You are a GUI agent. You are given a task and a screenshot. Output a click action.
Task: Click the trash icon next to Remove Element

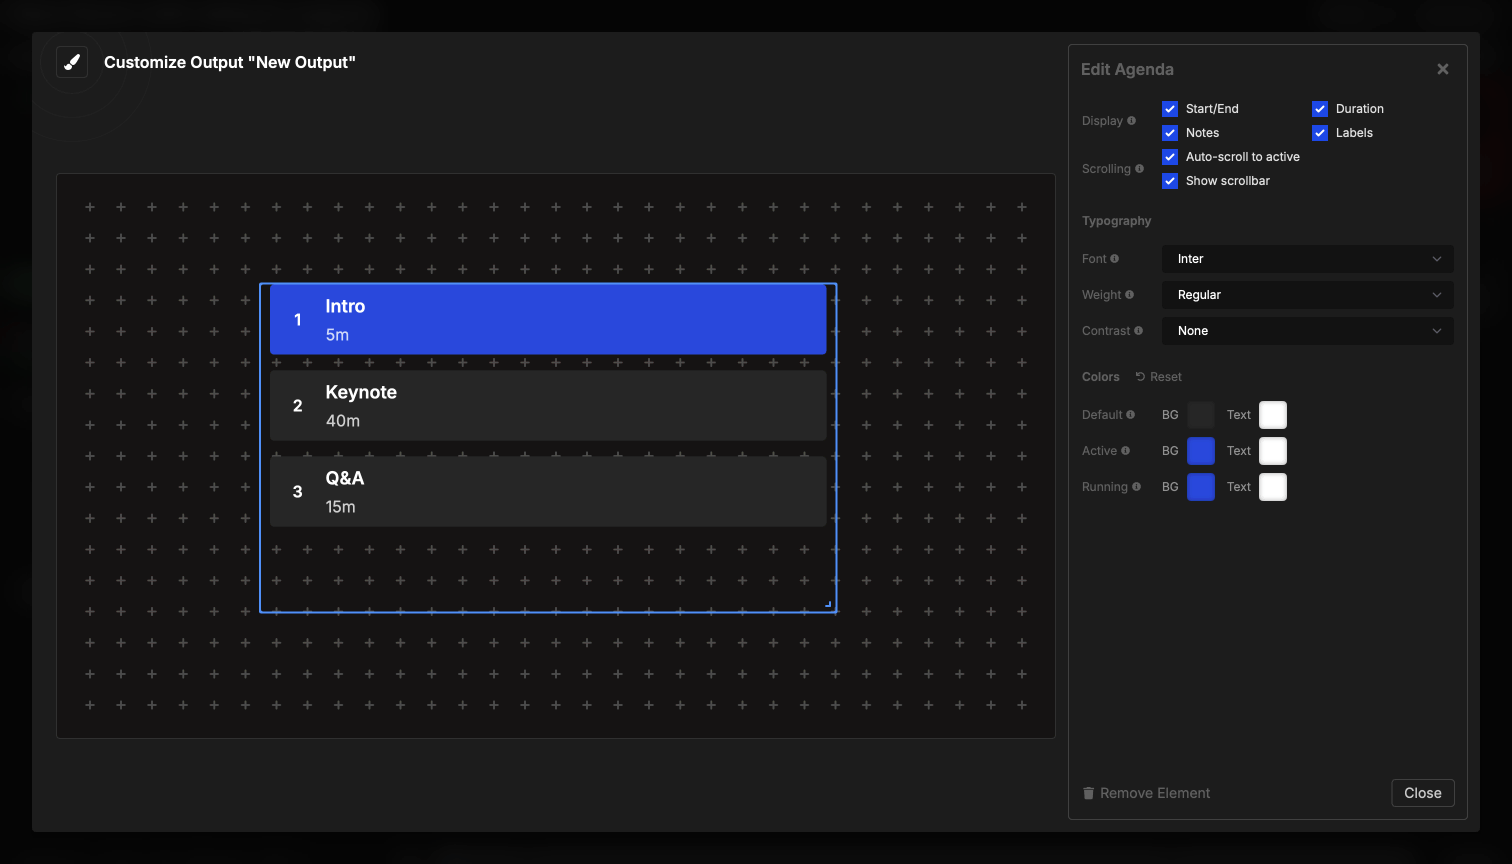[1089, 792]
